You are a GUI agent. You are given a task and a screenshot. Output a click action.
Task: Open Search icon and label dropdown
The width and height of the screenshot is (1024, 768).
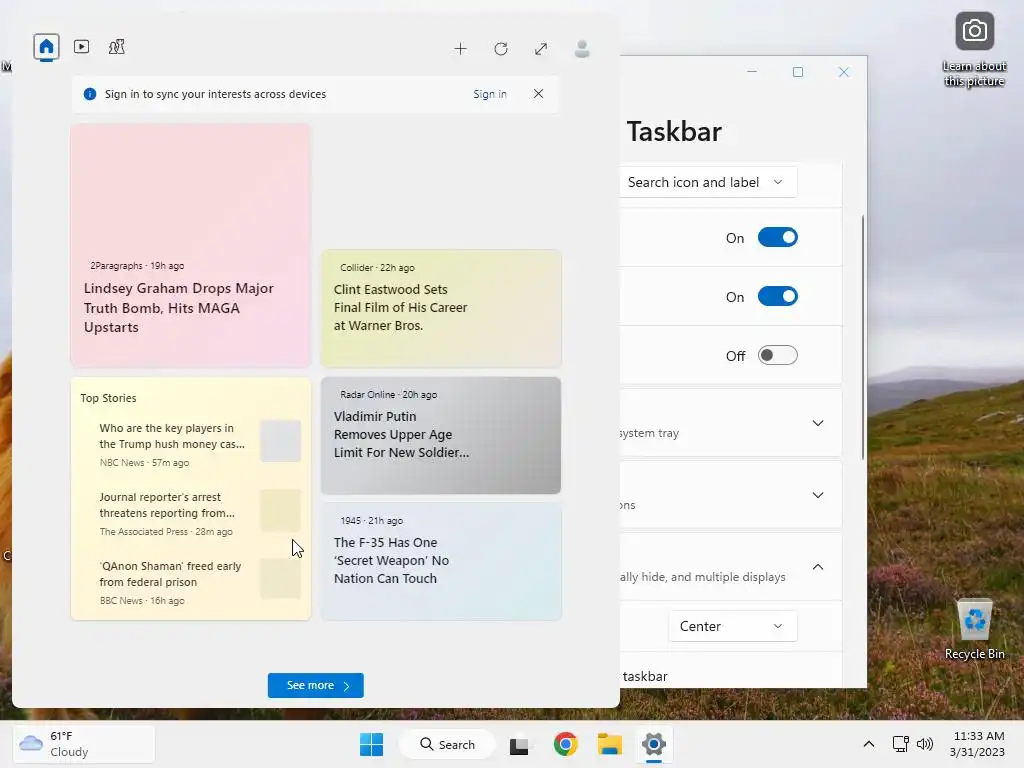coord(708,182)
